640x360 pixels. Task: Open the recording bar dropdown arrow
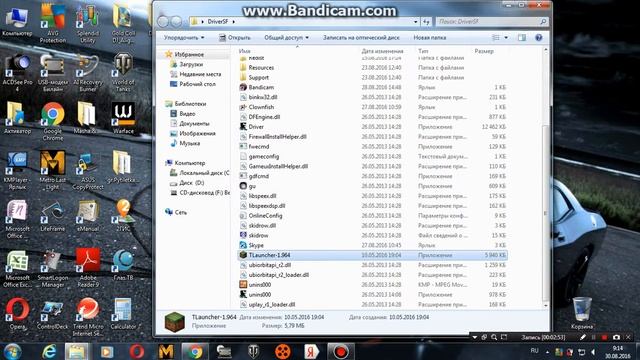pos(475,337)
